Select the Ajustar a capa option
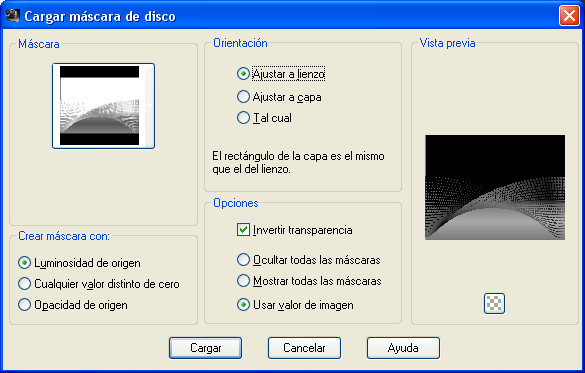 pos(243,97)
